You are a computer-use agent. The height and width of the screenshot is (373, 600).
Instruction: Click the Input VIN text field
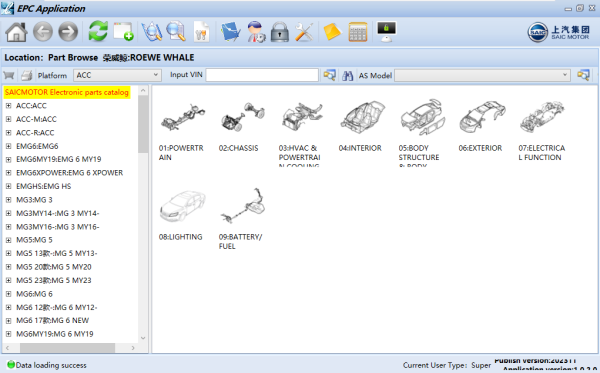click(262, 75)
